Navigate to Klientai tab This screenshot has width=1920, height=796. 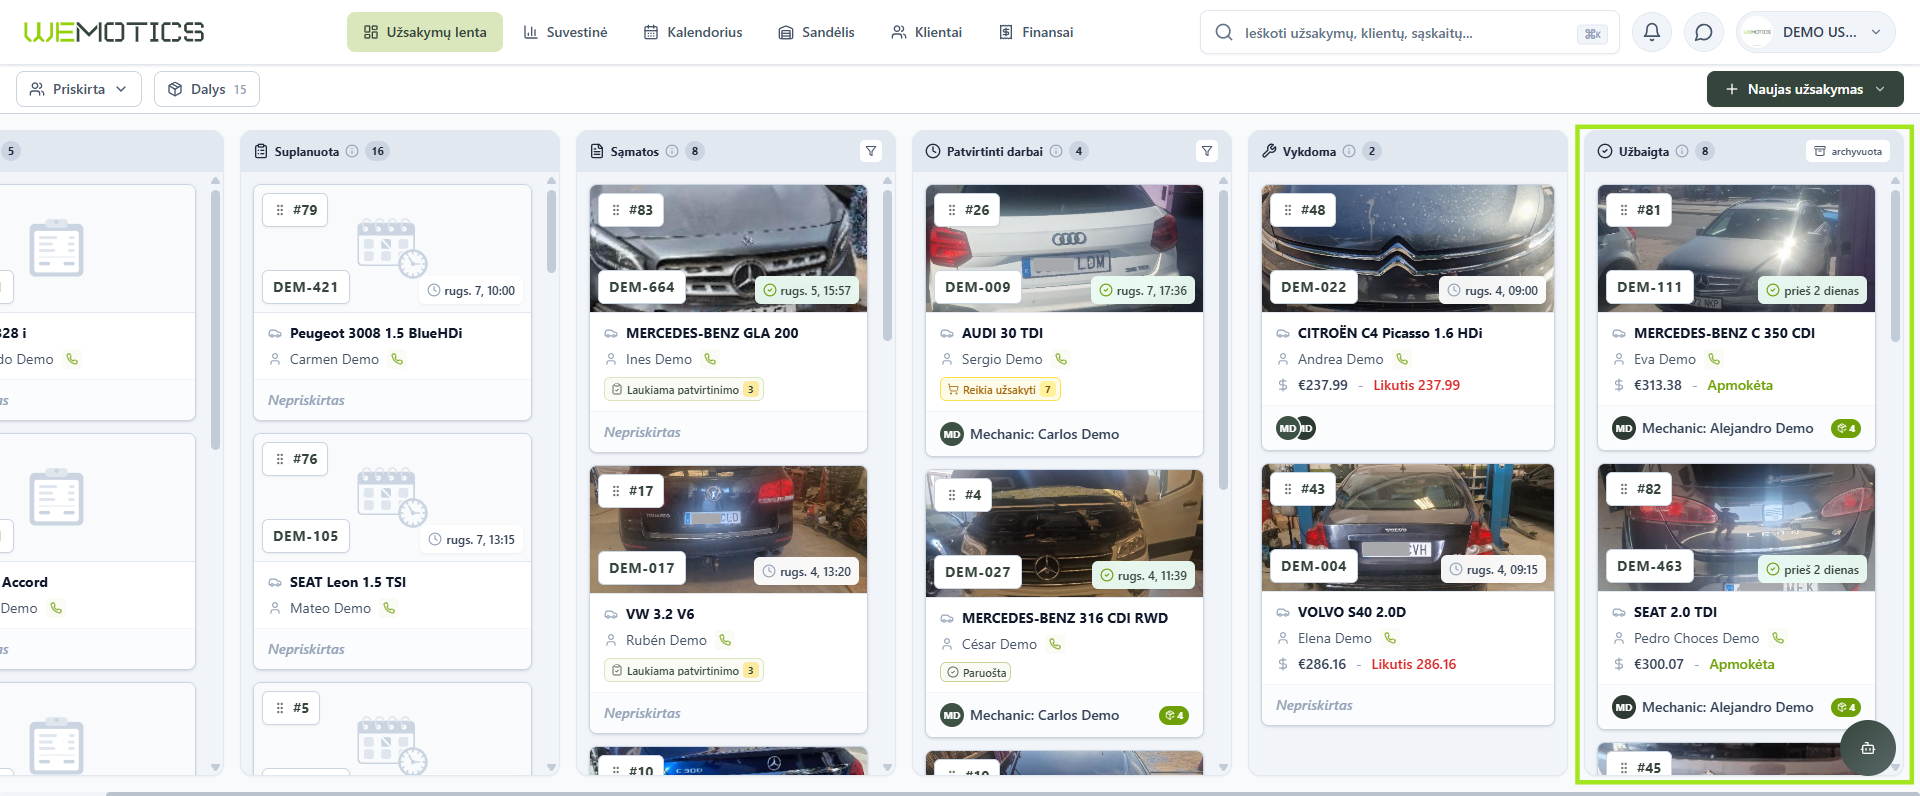pyautogui.click(x=926, y=32)
